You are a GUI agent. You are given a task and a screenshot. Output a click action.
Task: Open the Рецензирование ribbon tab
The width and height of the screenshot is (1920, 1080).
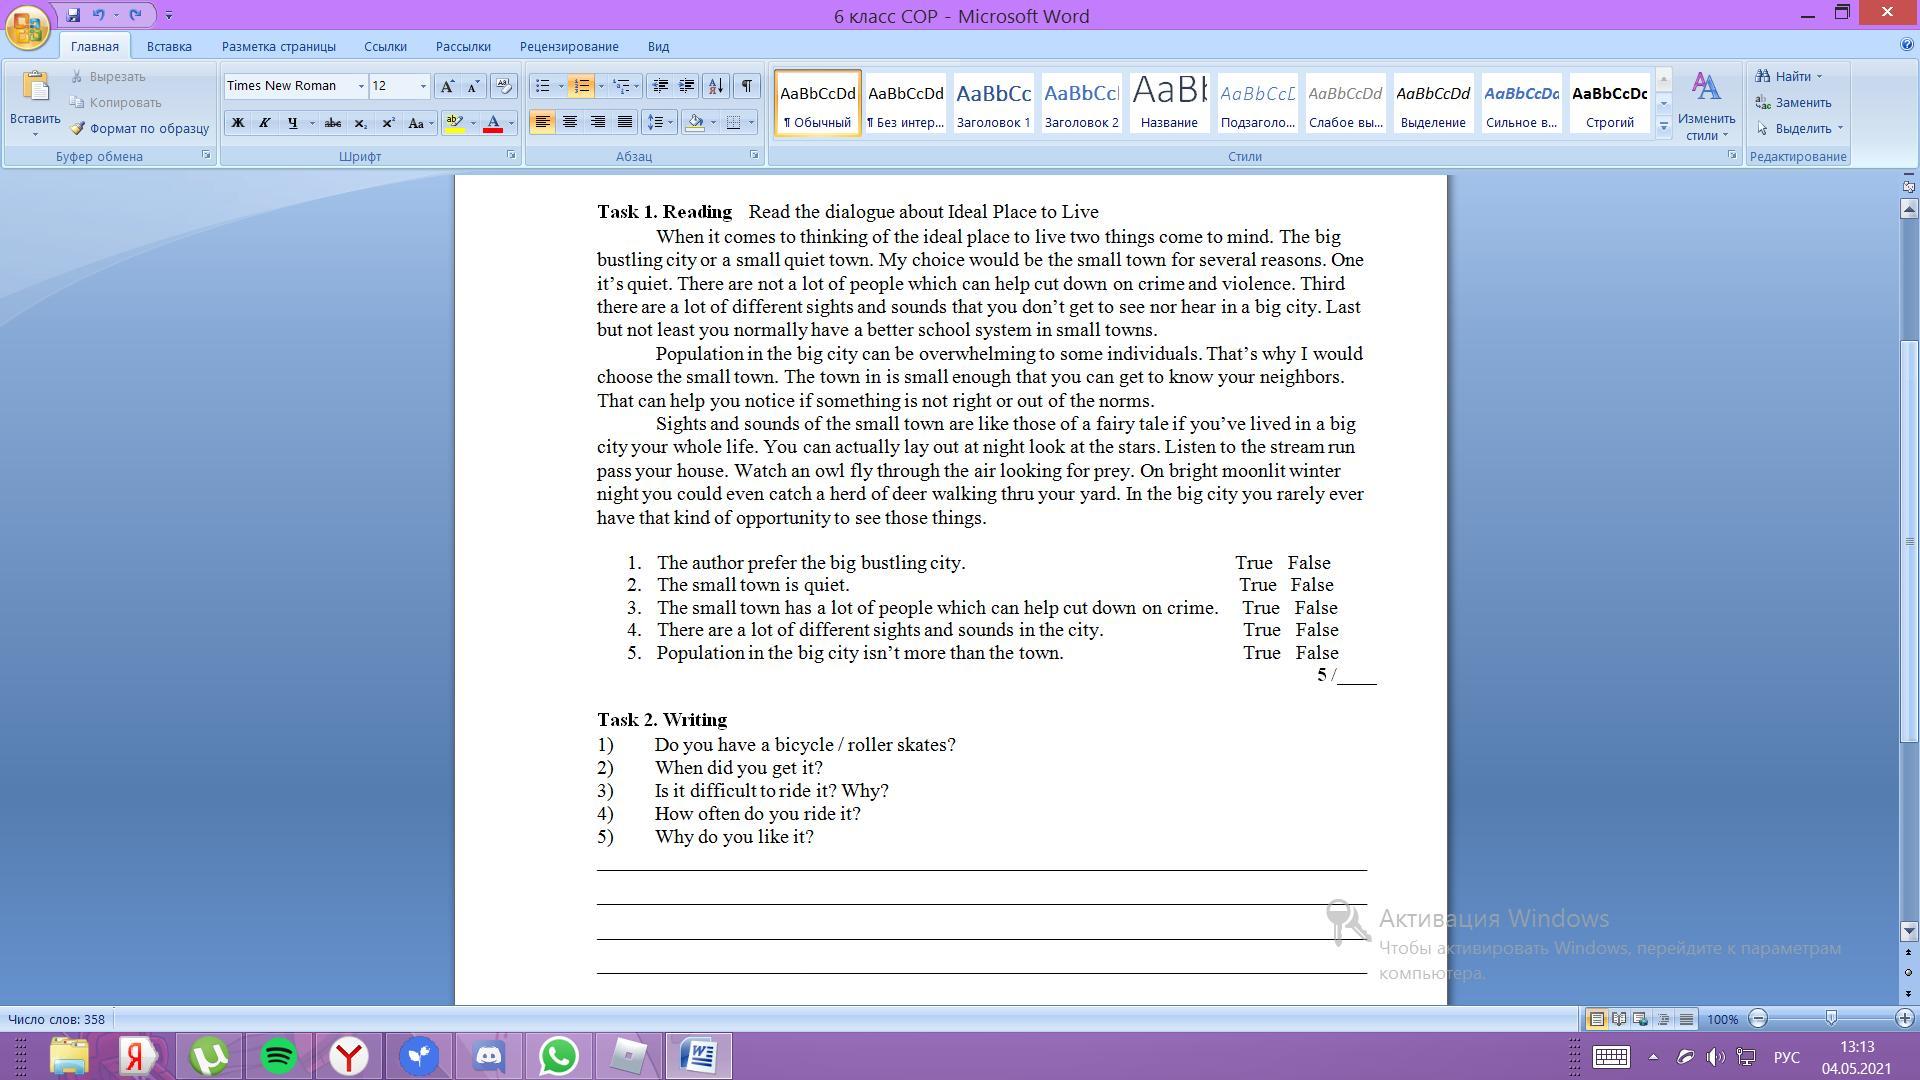pos(568,46)
